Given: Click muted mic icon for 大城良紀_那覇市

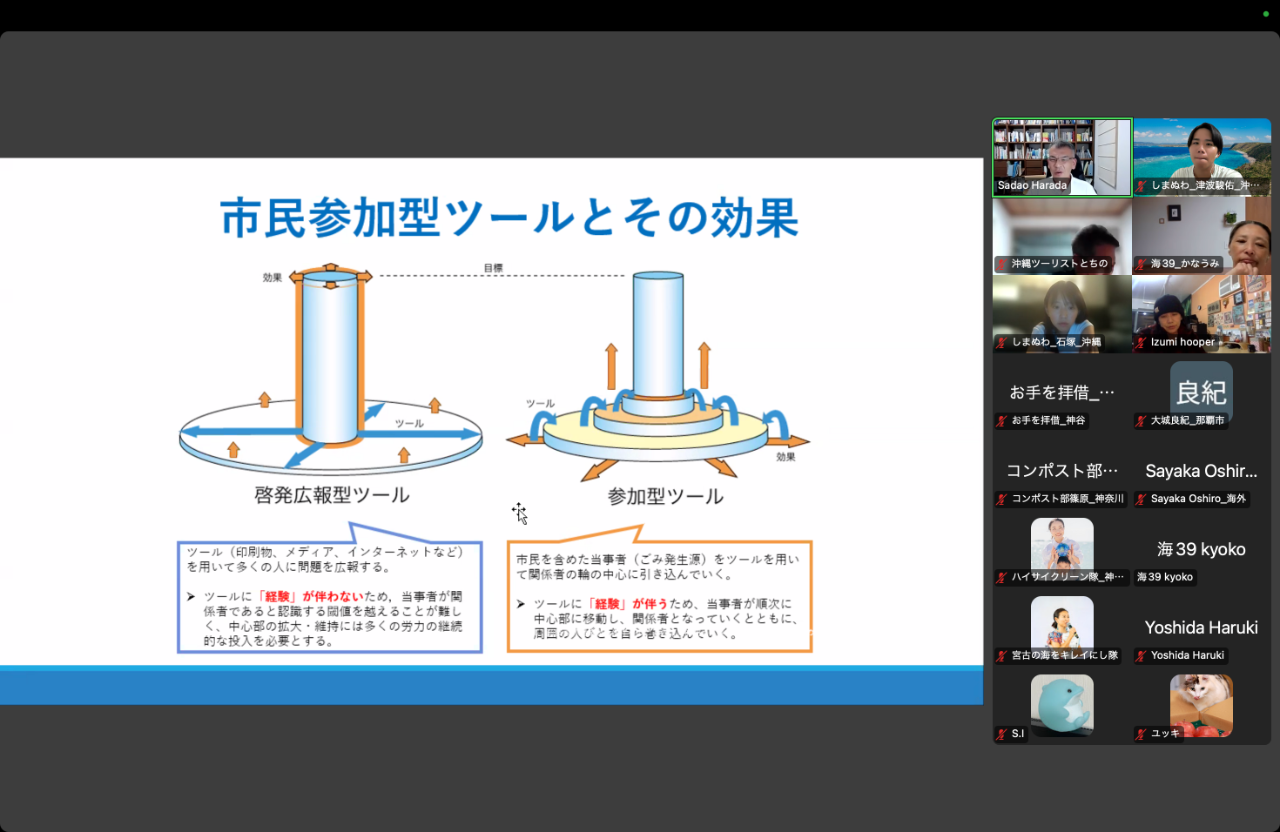Looking at the screenshot, I should (1142, 421).
